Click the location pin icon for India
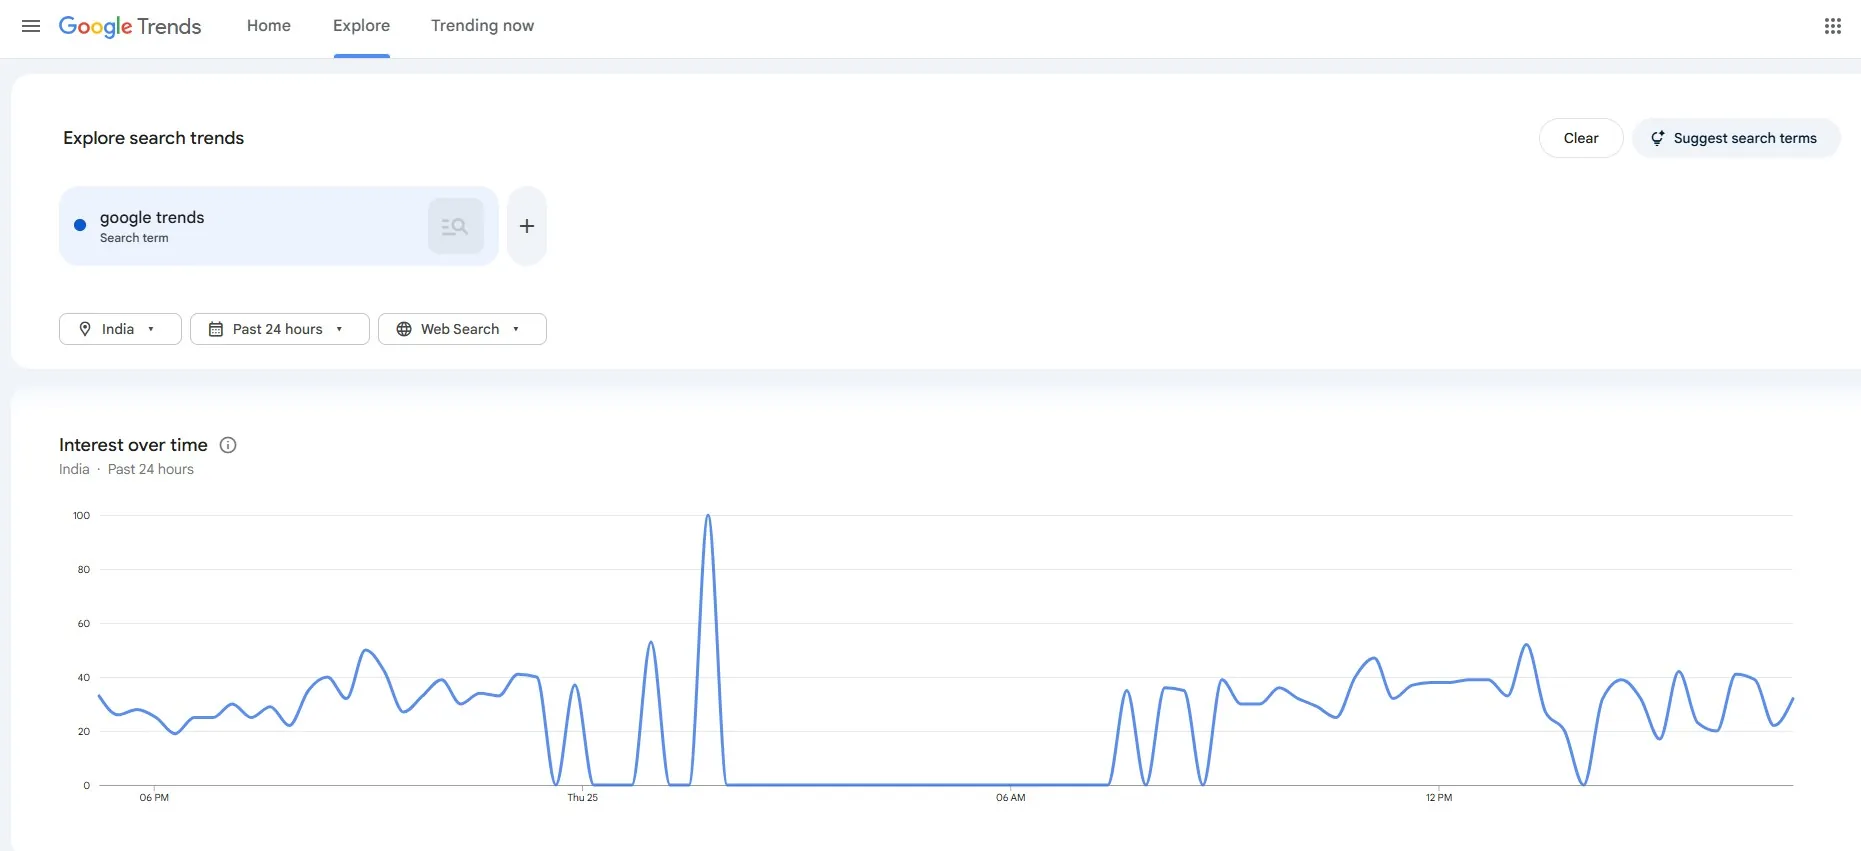 coord(85,329)
